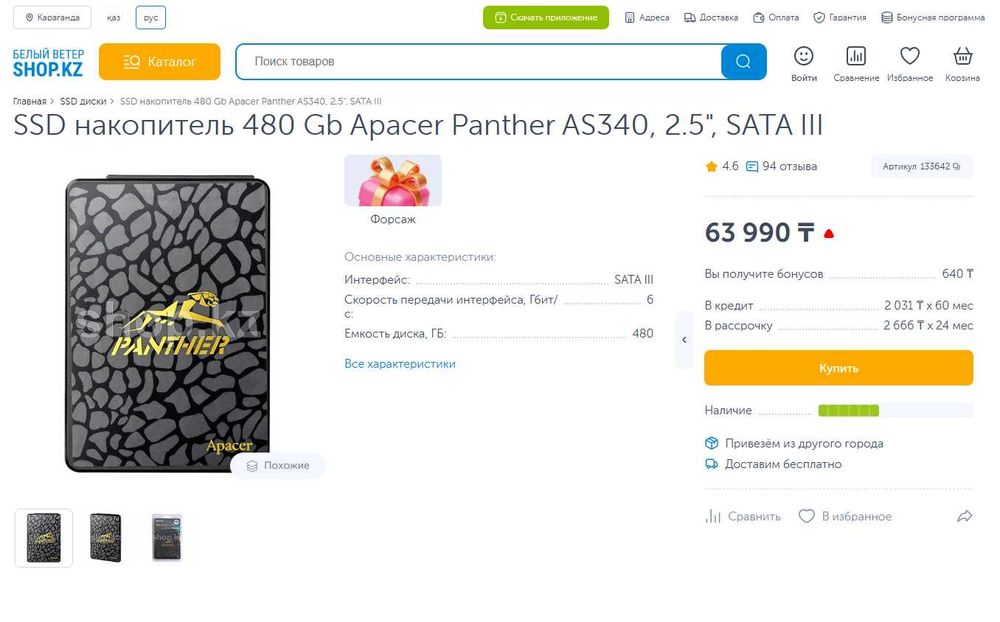Open the Доставка menu item
This screenshot has height=622, width=1000.
(711, 18)
